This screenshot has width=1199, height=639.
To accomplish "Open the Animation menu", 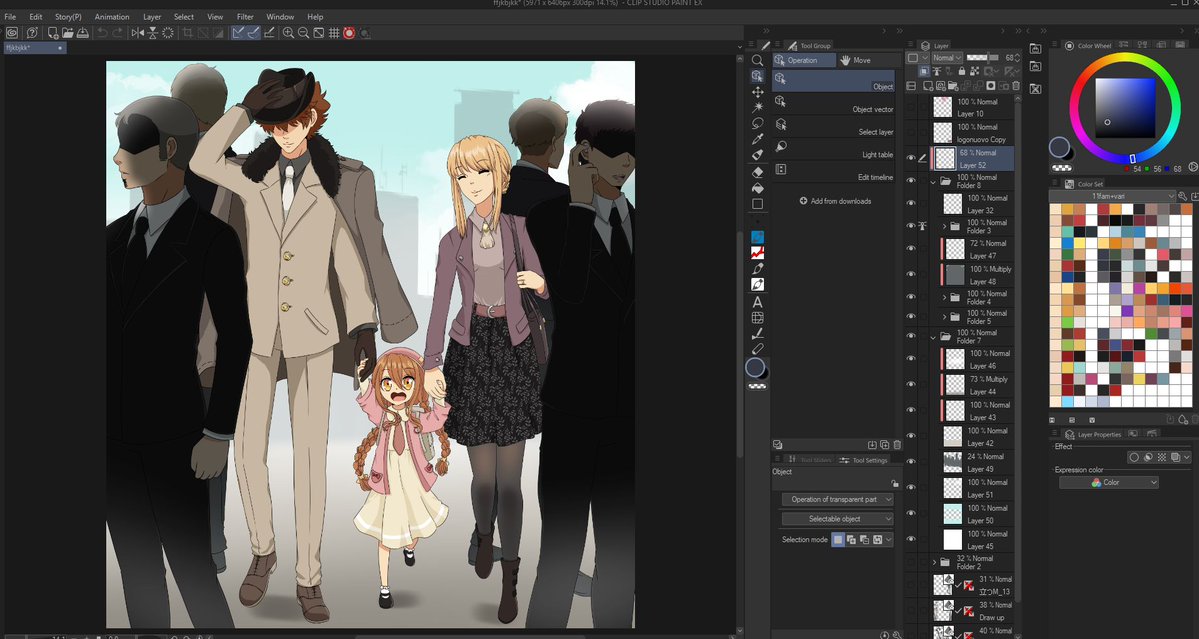I will coord(112,16).
